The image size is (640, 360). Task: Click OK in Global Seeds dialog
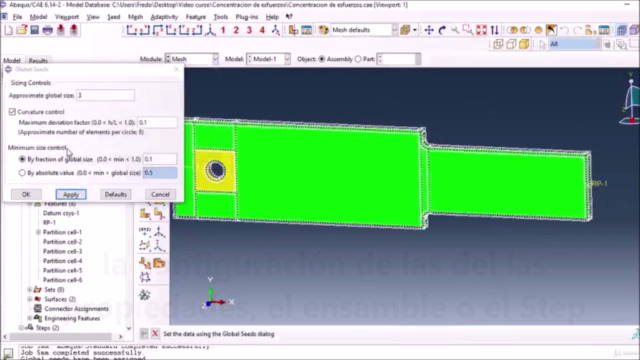coord(26,194)
